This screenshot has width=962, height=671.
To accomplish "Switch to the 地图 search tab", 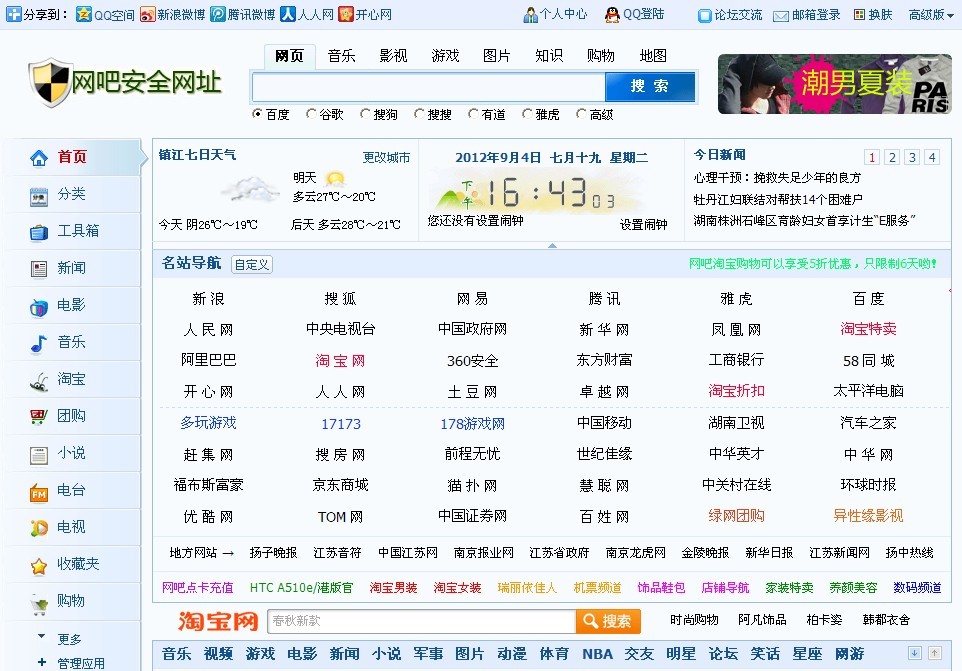I will [652, 56].
